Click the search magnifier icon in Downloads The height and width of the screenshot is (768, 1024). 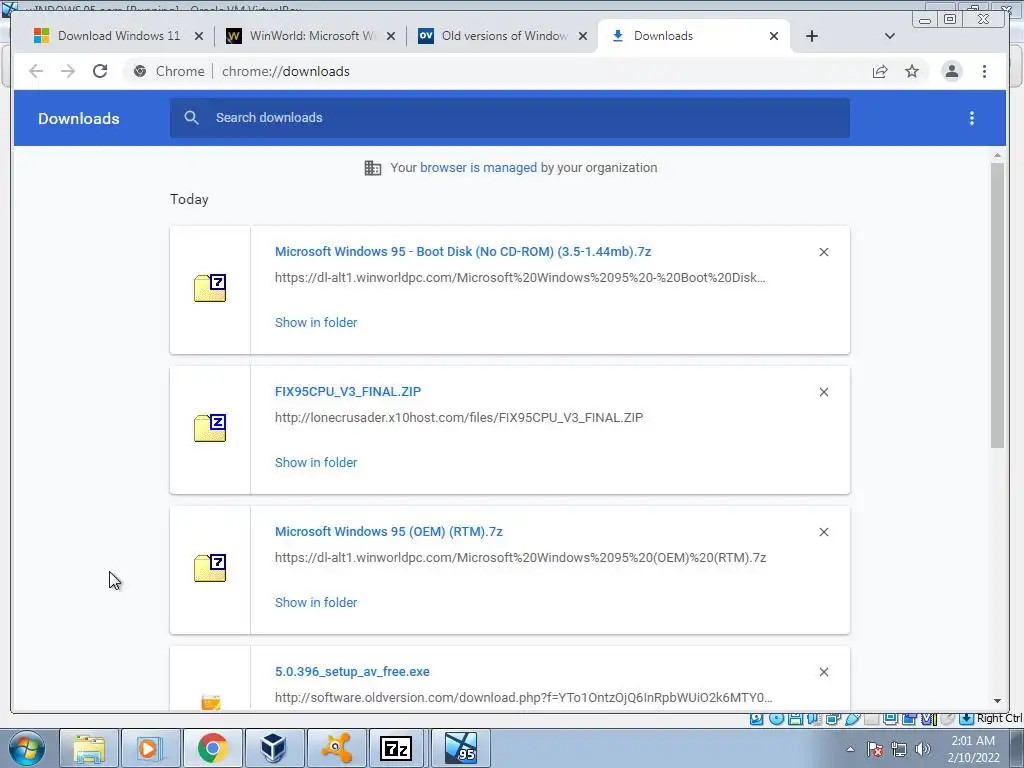click(x=191, y=118)
